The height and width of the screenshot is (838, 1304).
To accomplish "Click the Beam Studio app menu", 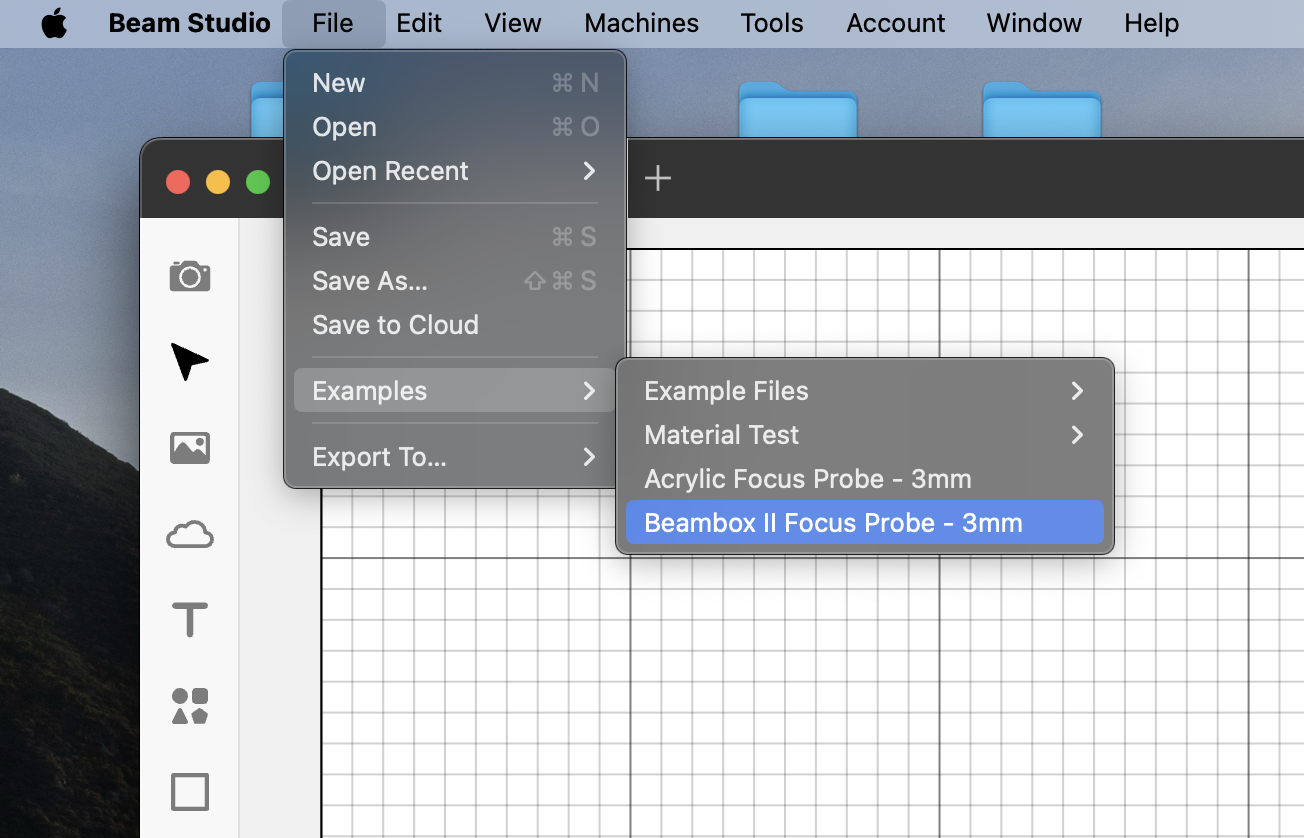I will (x=189, y=23).
